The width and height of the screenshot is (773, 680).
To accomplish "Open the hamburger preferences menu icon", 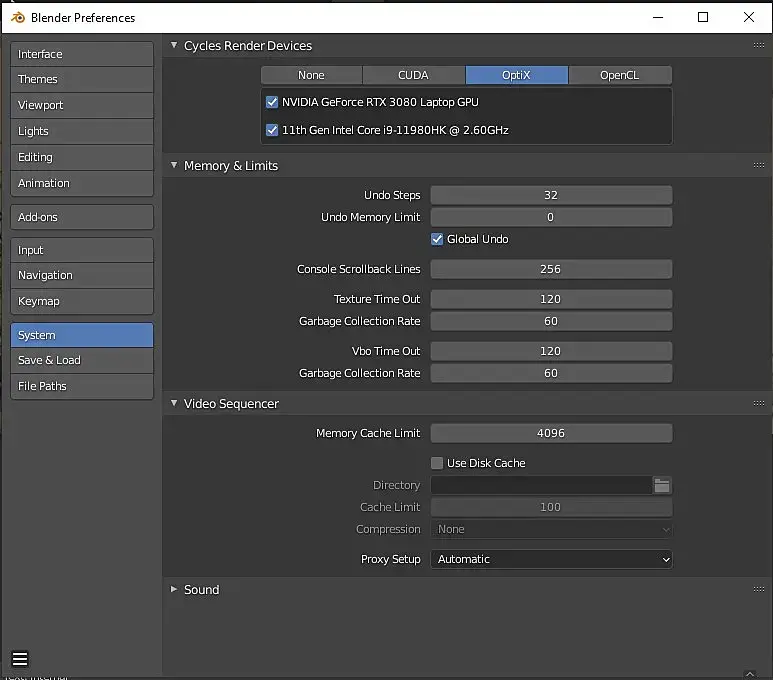I will pyautogui.click(x=20, y=659).
